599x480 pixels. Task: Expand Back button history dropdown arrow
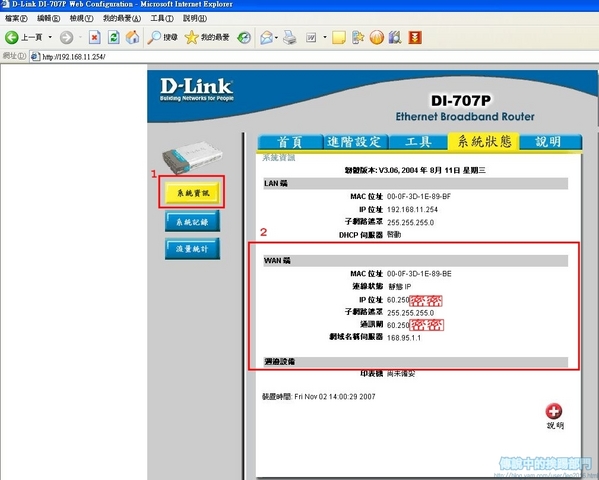pyautogui.click(x=50, y=37)
